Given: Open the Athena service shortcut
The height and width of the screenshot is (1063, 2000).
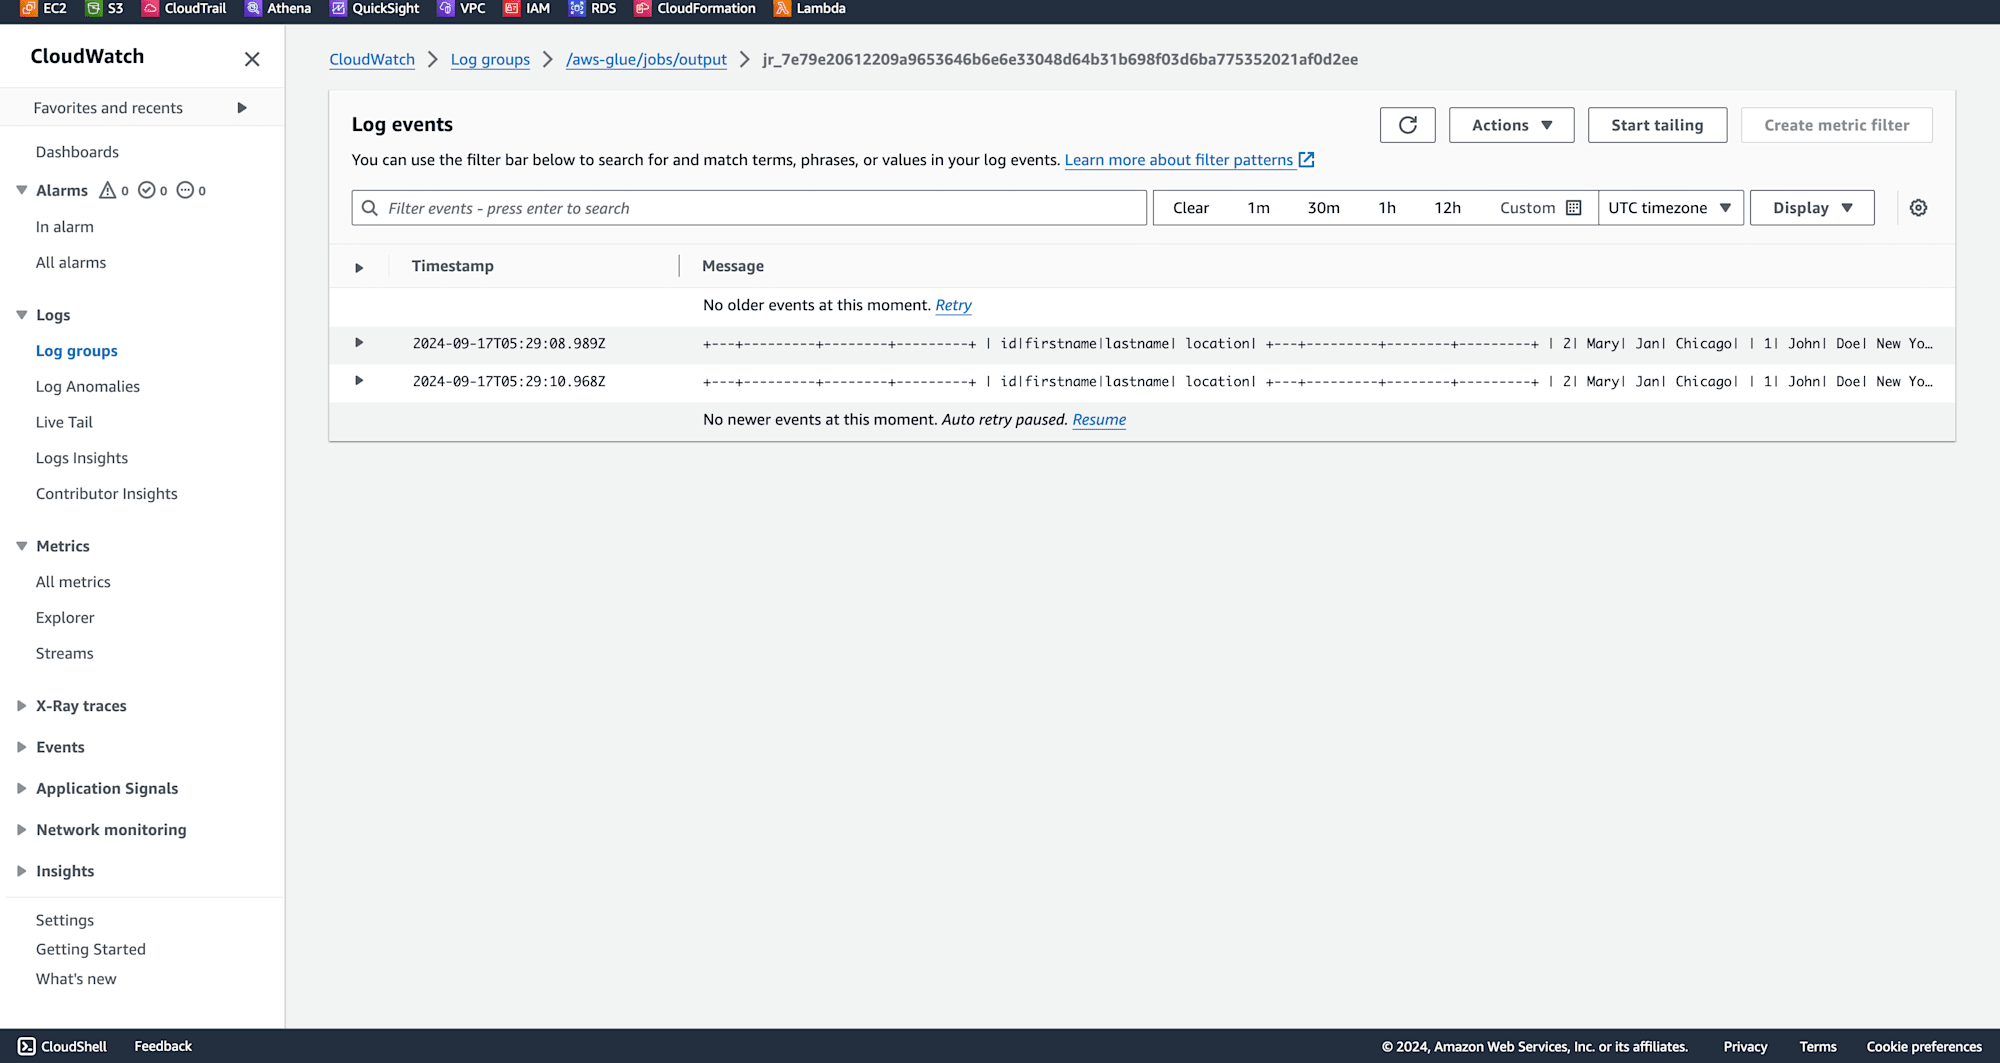Looking at the screenshot, I should pyautogui.click(x=278, y=8).
